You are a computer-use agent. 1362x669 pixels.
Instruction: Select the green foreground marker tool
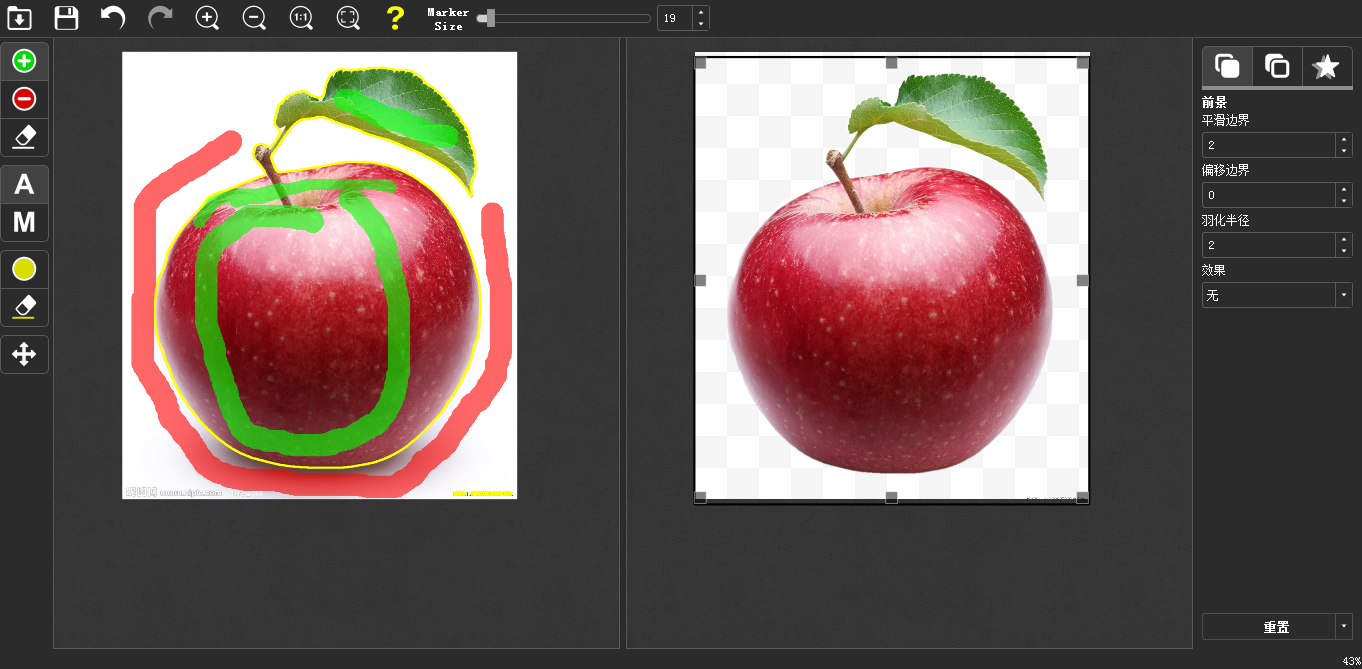pos(24,61)
